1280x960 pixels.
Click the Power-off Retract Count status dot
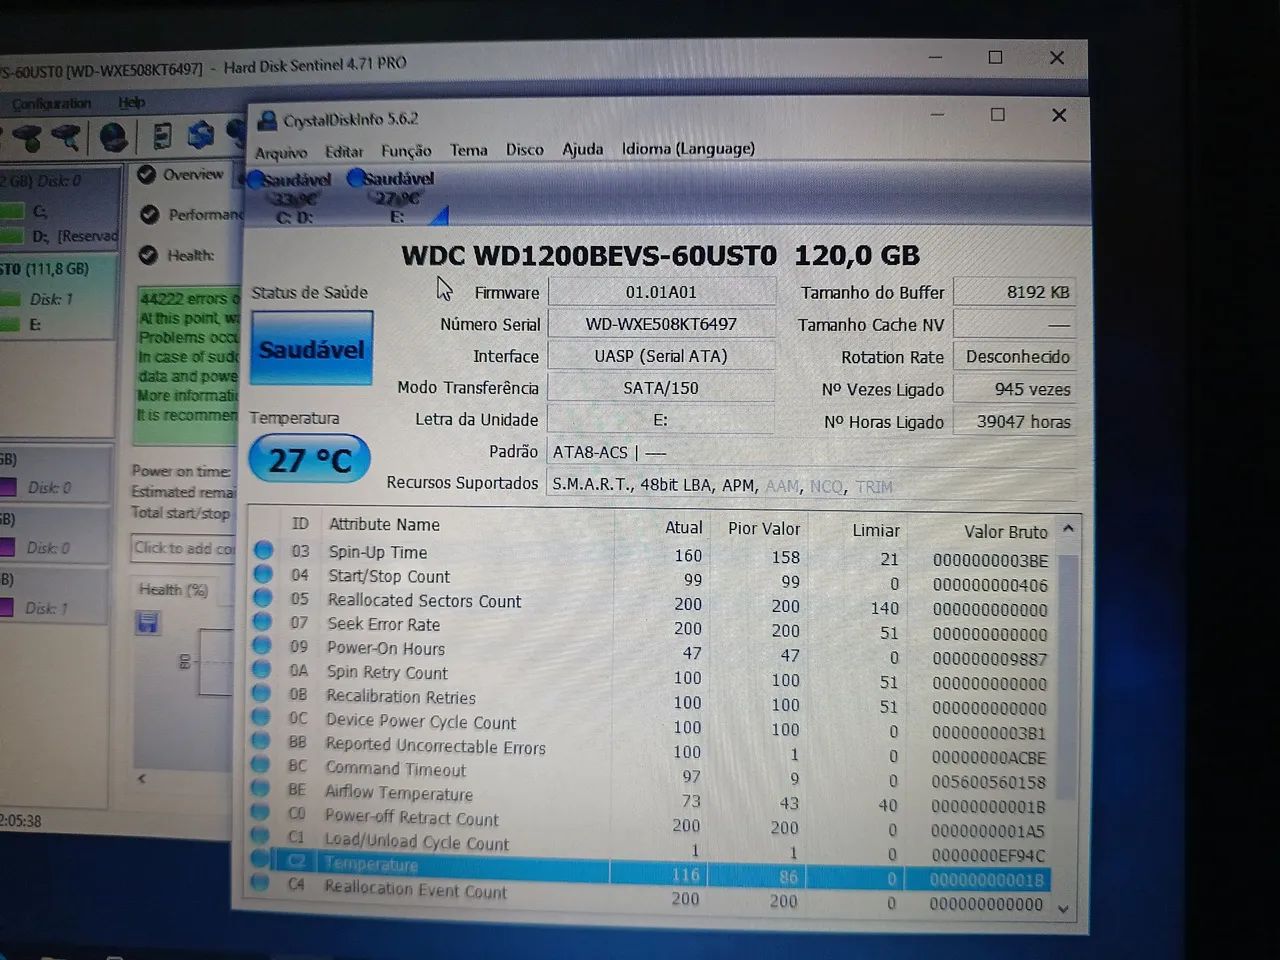[260, 812]
